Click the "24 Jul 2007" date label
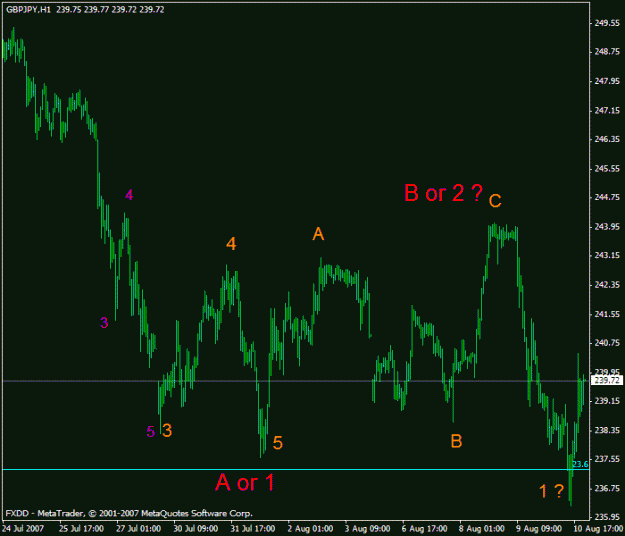Viewport: 625px width, 536px height. point(23,529)
